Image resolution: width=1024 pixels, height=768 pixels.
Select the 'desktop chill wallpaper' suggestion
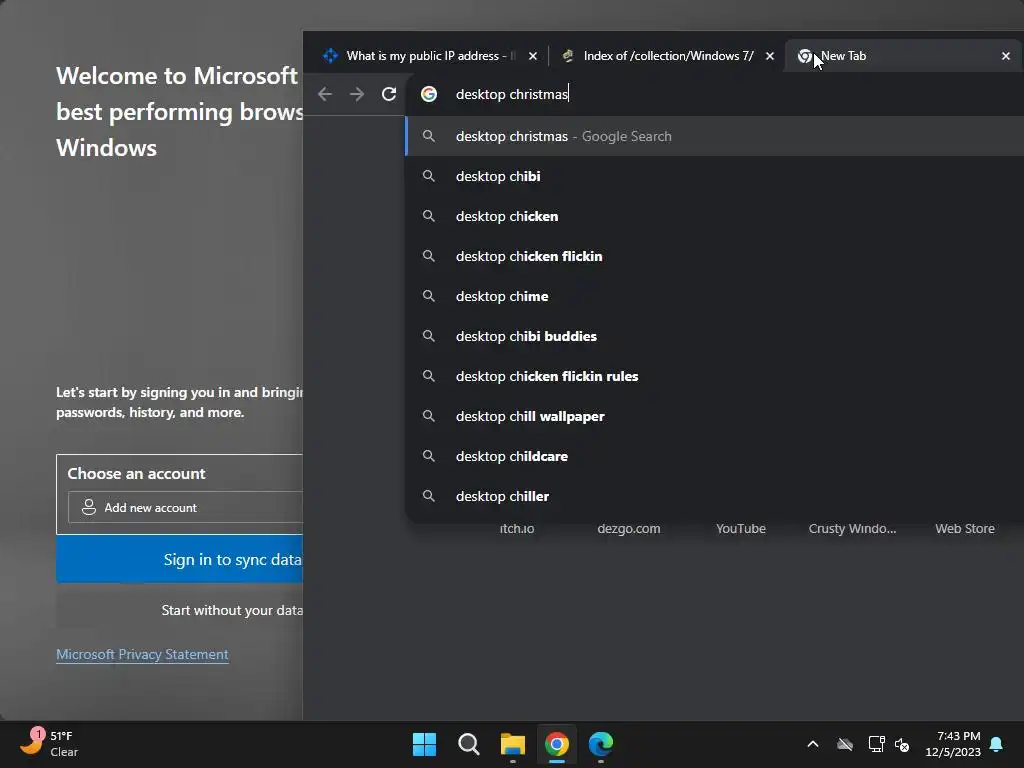tap(714, 416)
